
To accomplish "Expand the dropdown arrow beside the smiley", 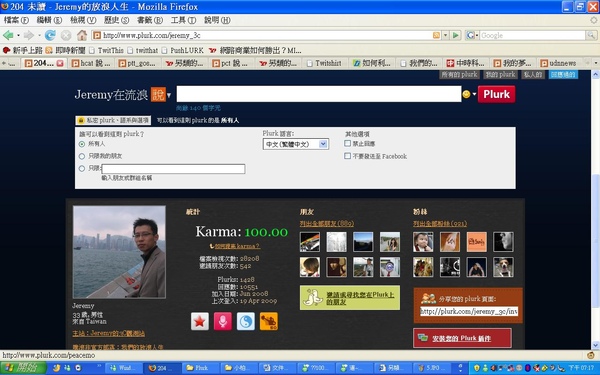I will tap(474, 94).
